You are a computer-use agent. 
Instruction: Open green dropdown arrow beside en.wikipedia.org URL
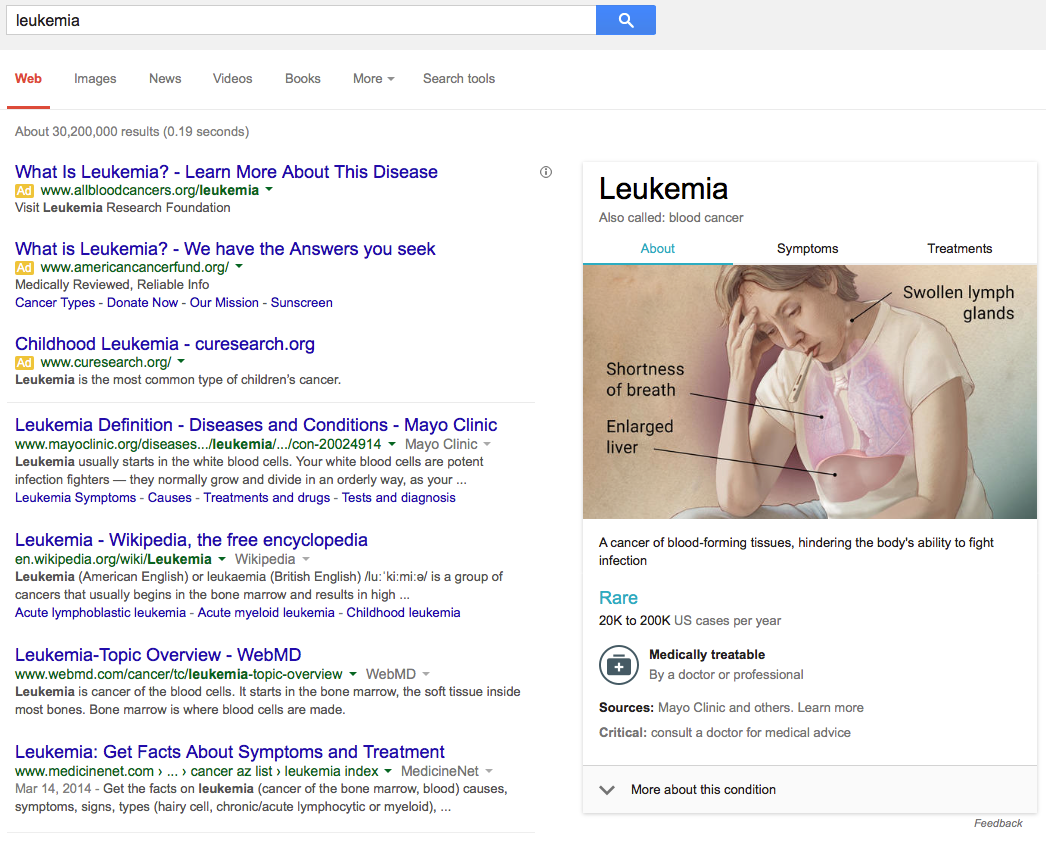pyautogui.click(x=221, y=559)
